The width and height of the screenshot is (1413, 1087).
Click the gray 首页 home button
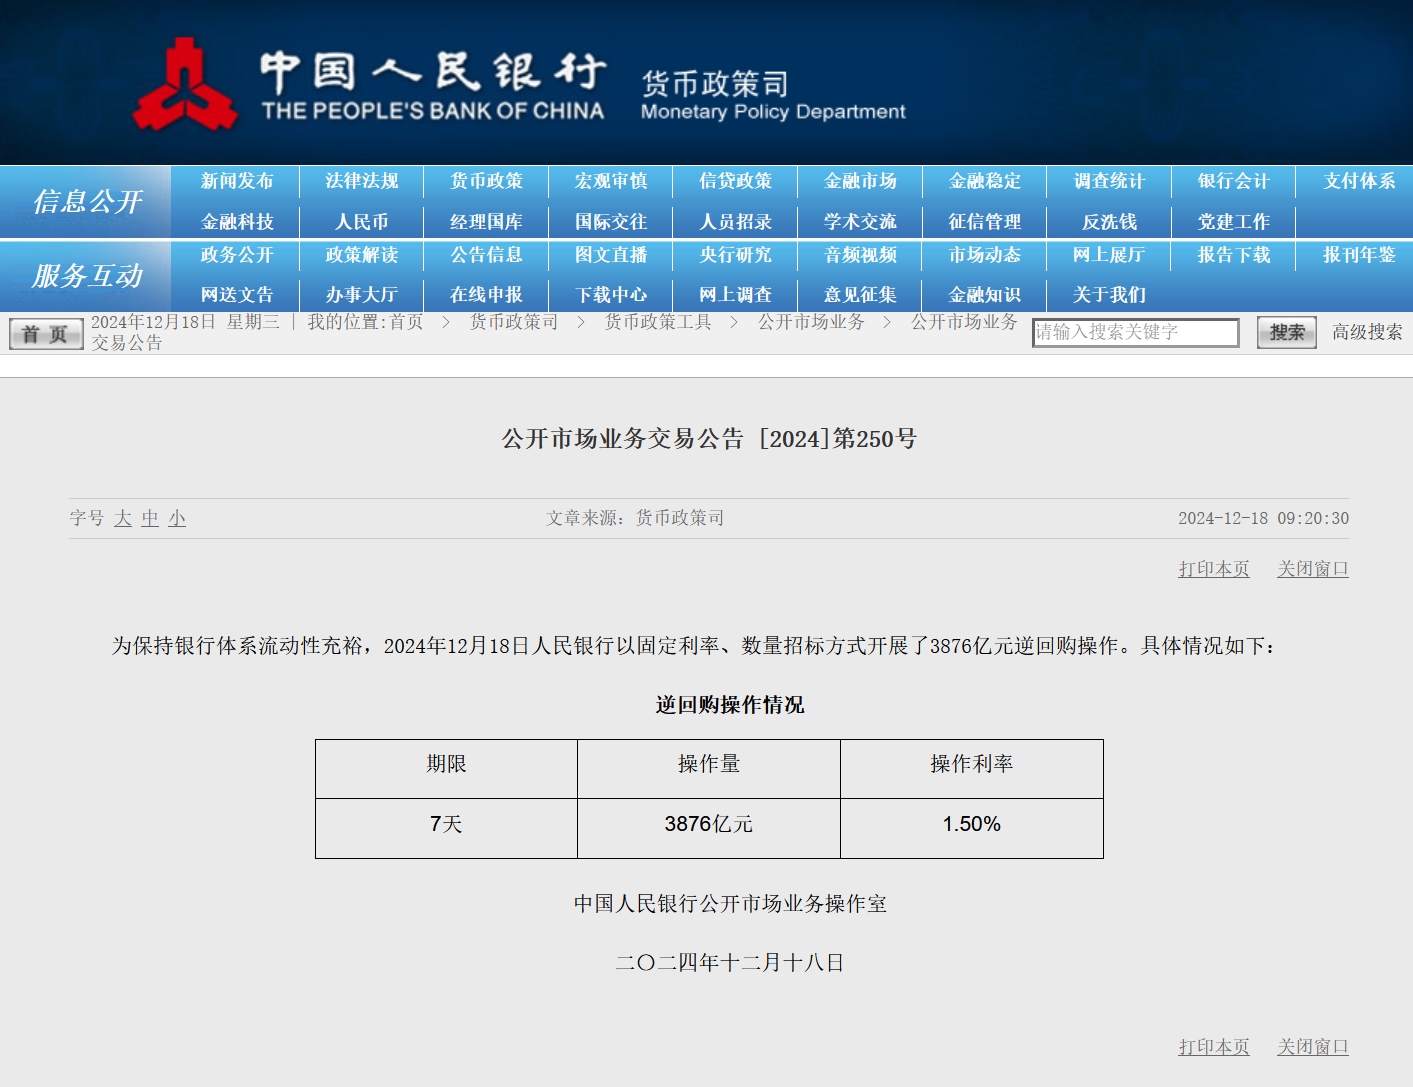pyautogui.click(x=46, y=333)
